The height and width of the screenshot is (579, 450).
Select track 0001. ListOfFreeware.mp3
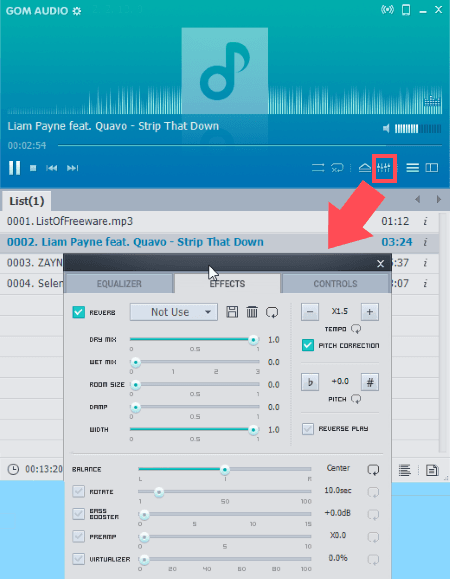[219, 222]
